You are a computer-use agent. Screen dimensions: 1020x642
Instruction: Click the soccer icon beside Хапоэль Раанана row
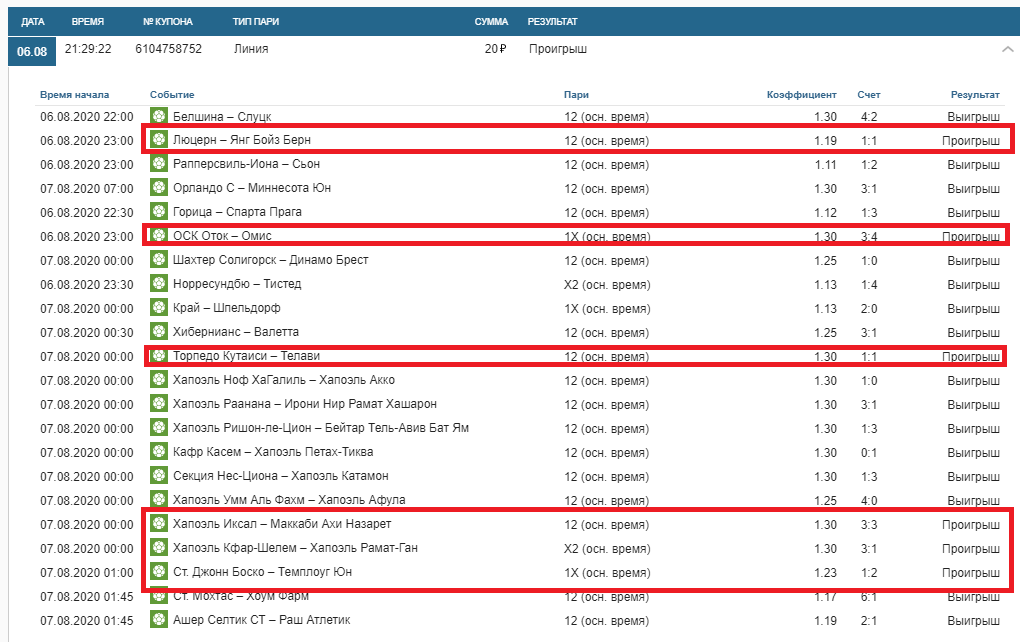point(159,404)
